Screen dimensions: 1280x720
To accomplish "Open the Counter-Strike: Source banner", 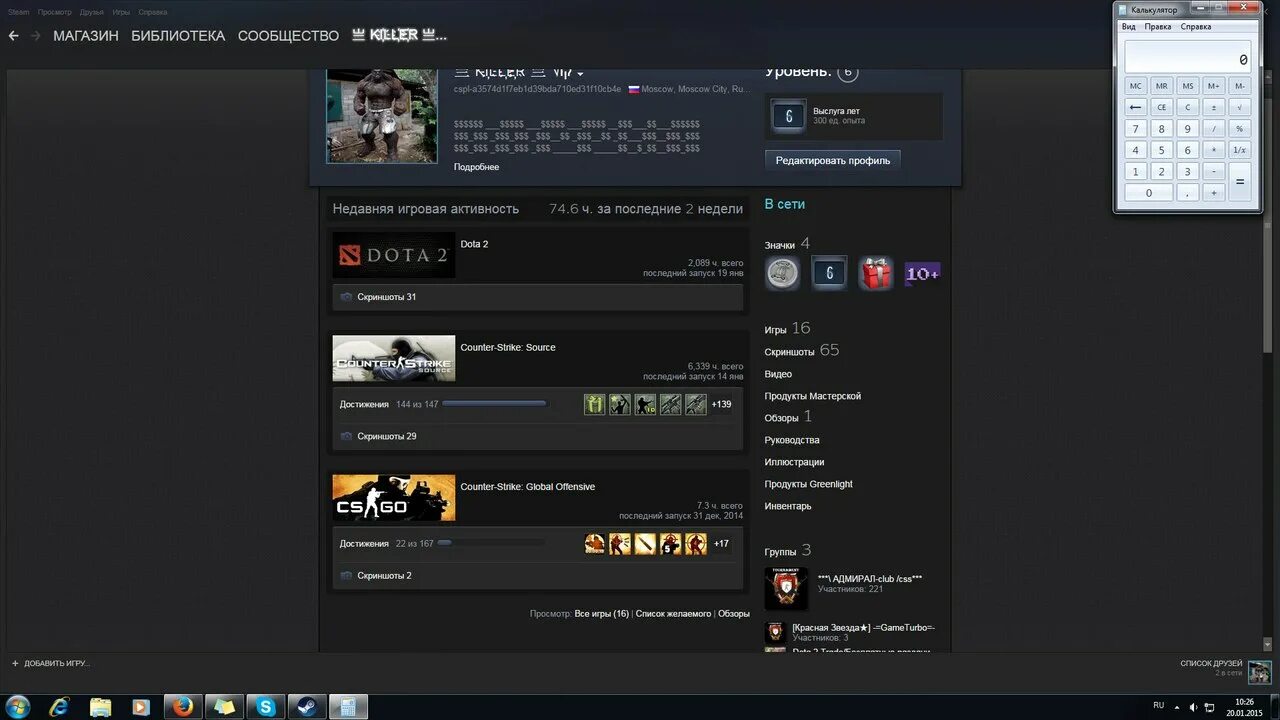I will pos(394,358).
